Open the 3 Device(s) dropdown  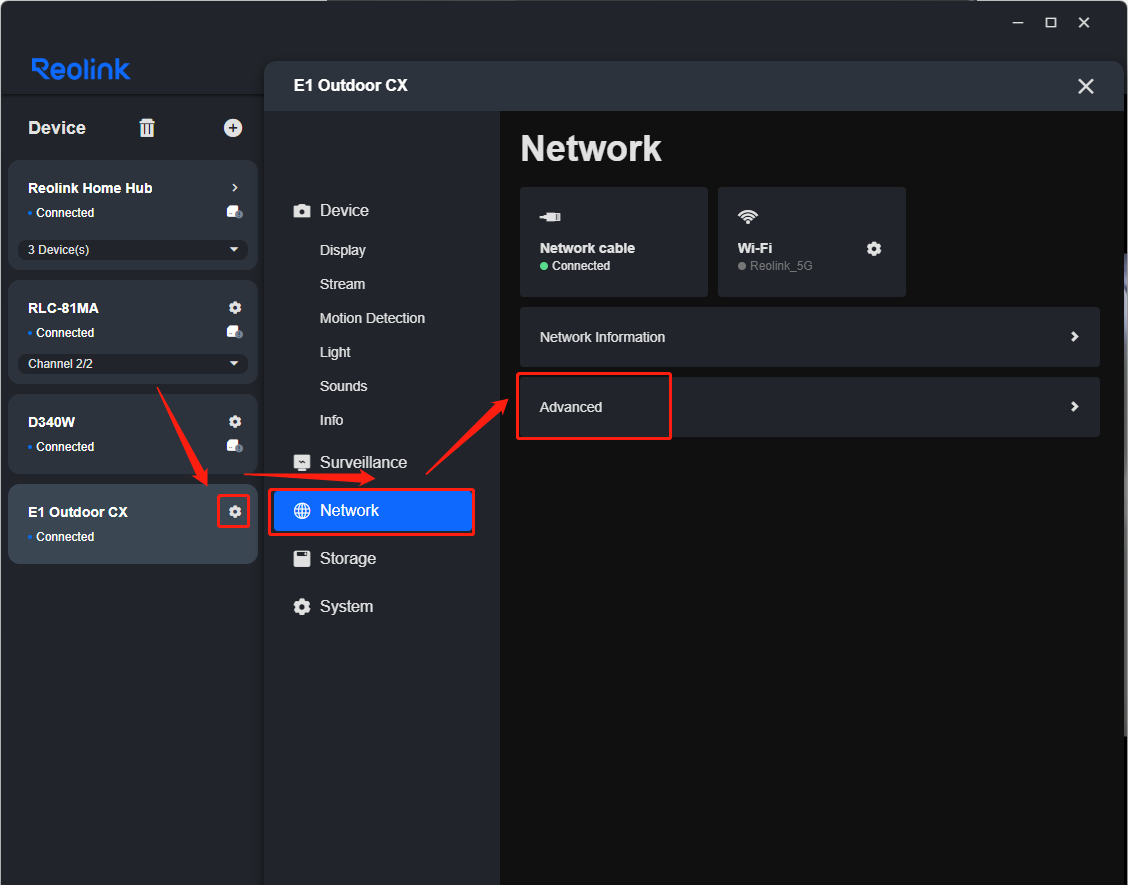(133, 250)
